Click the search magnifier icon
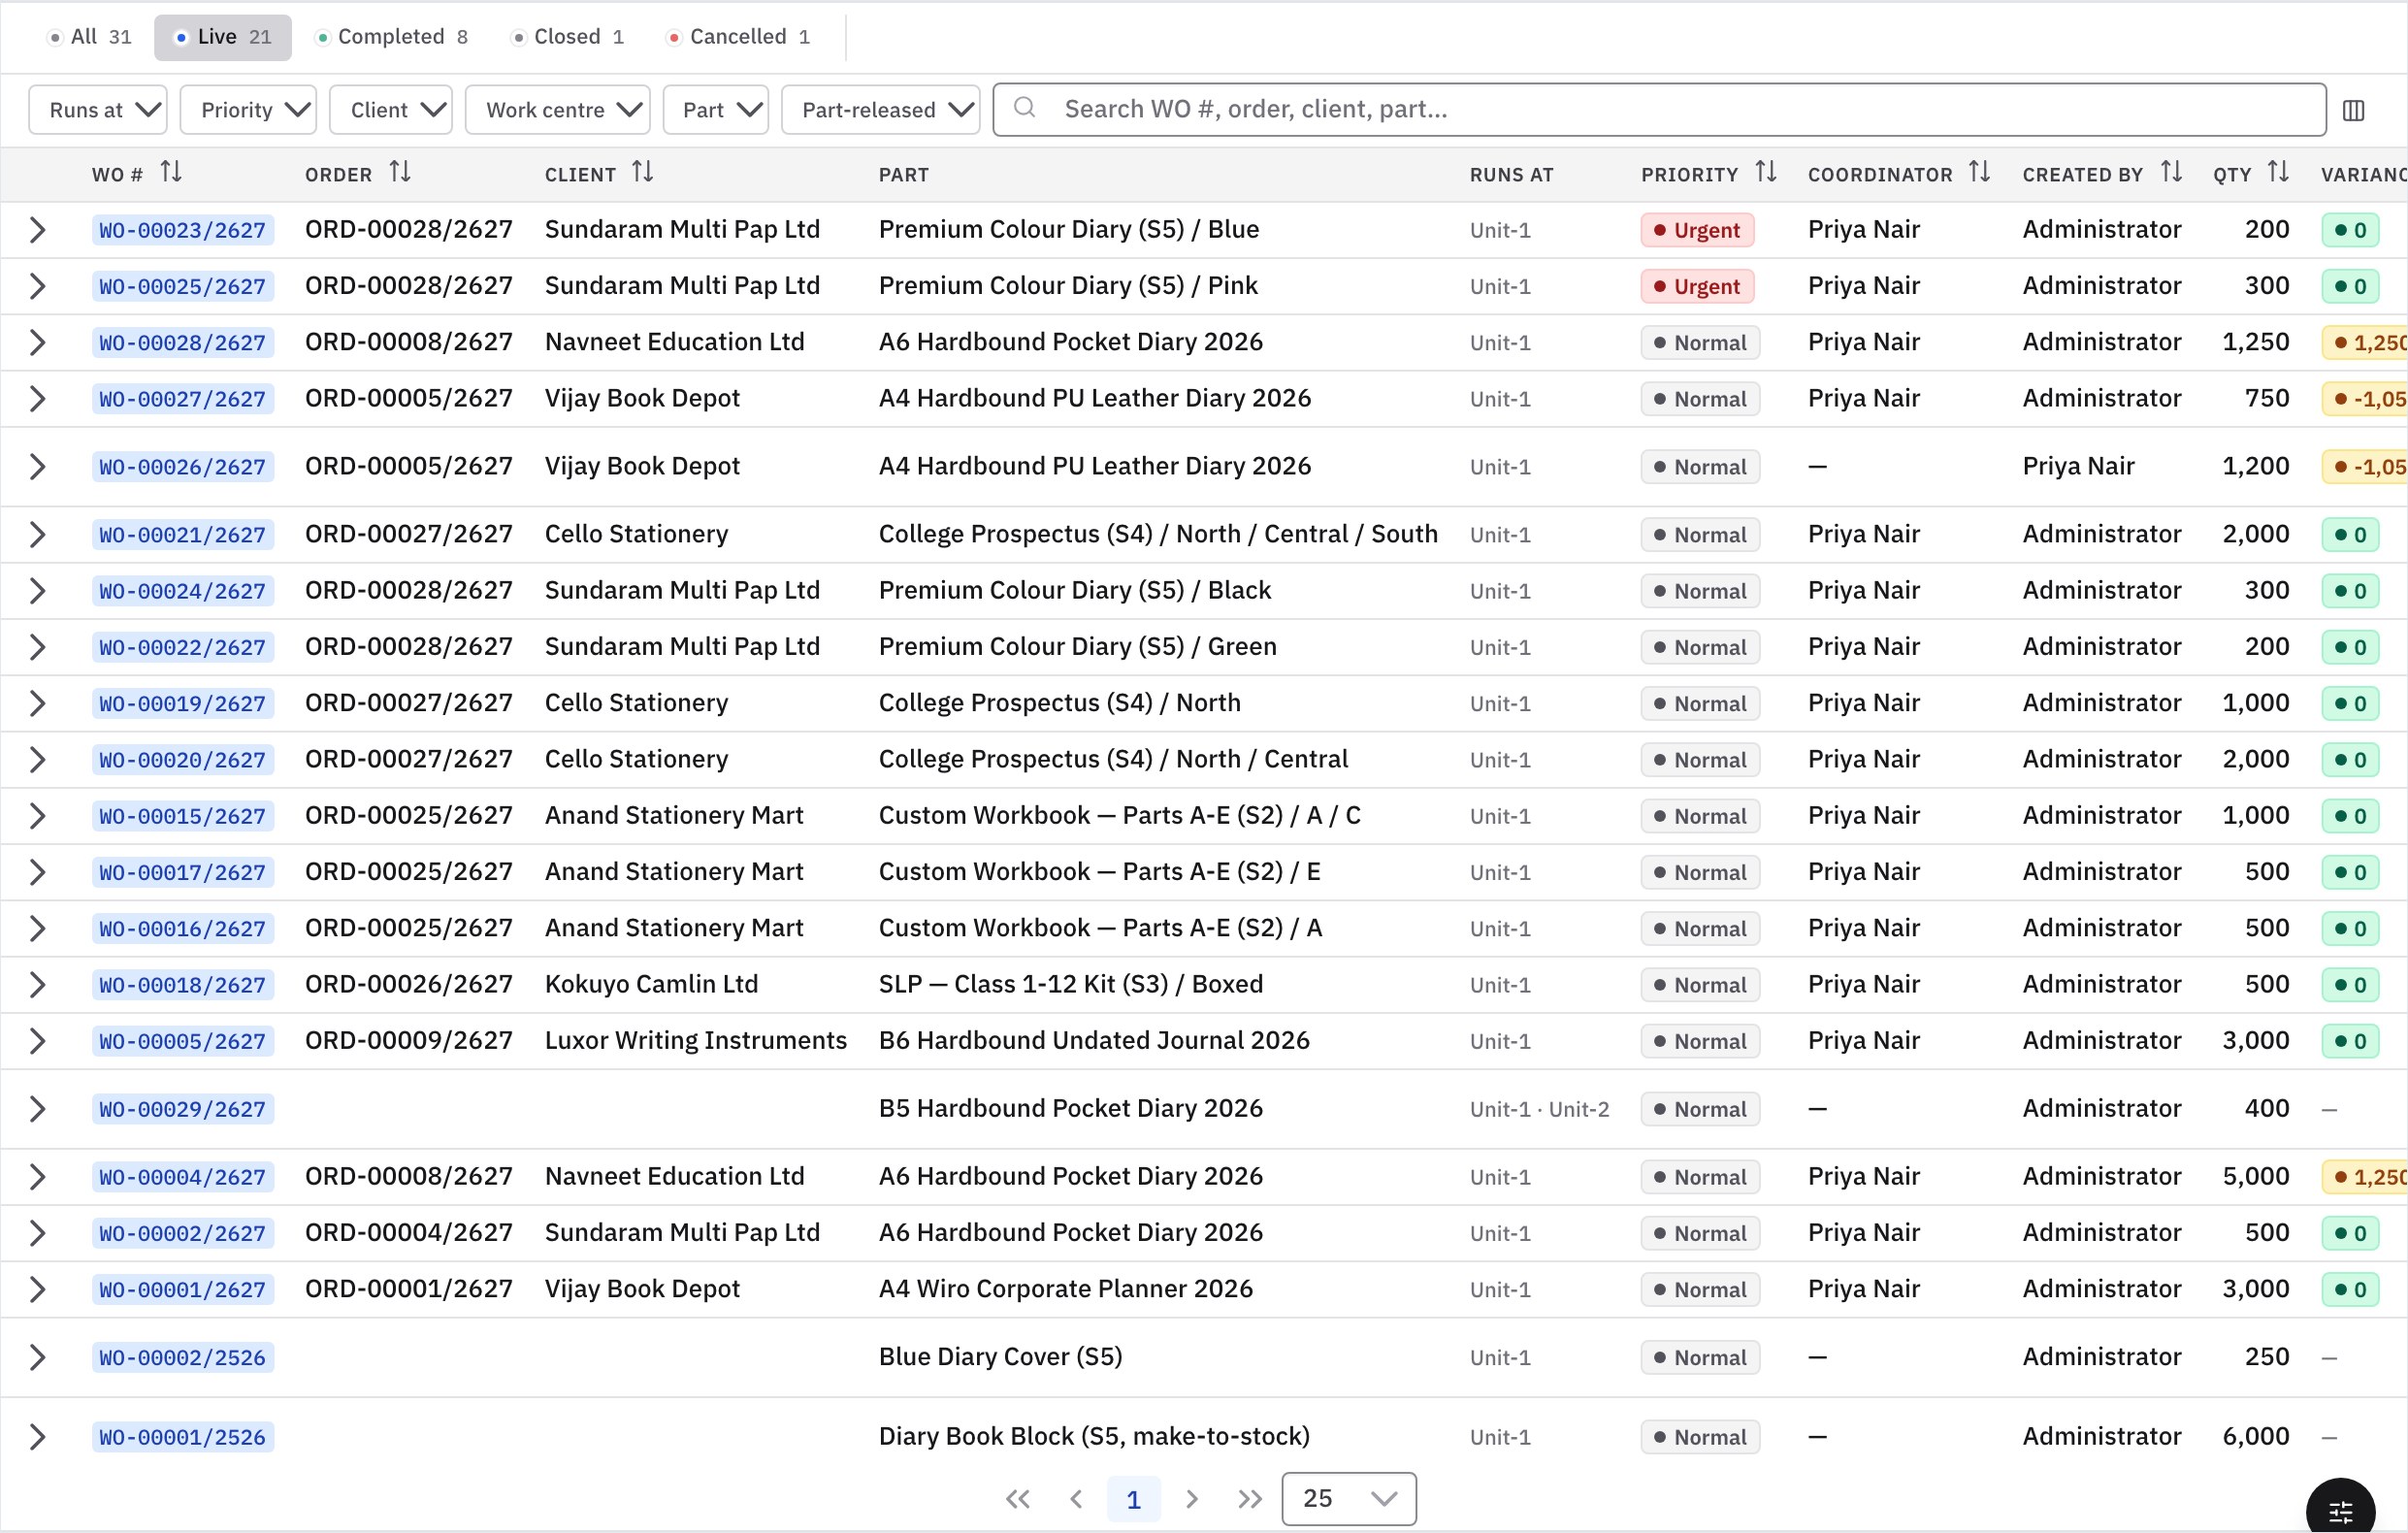2408x1533 pixels. pos(1024,108)
